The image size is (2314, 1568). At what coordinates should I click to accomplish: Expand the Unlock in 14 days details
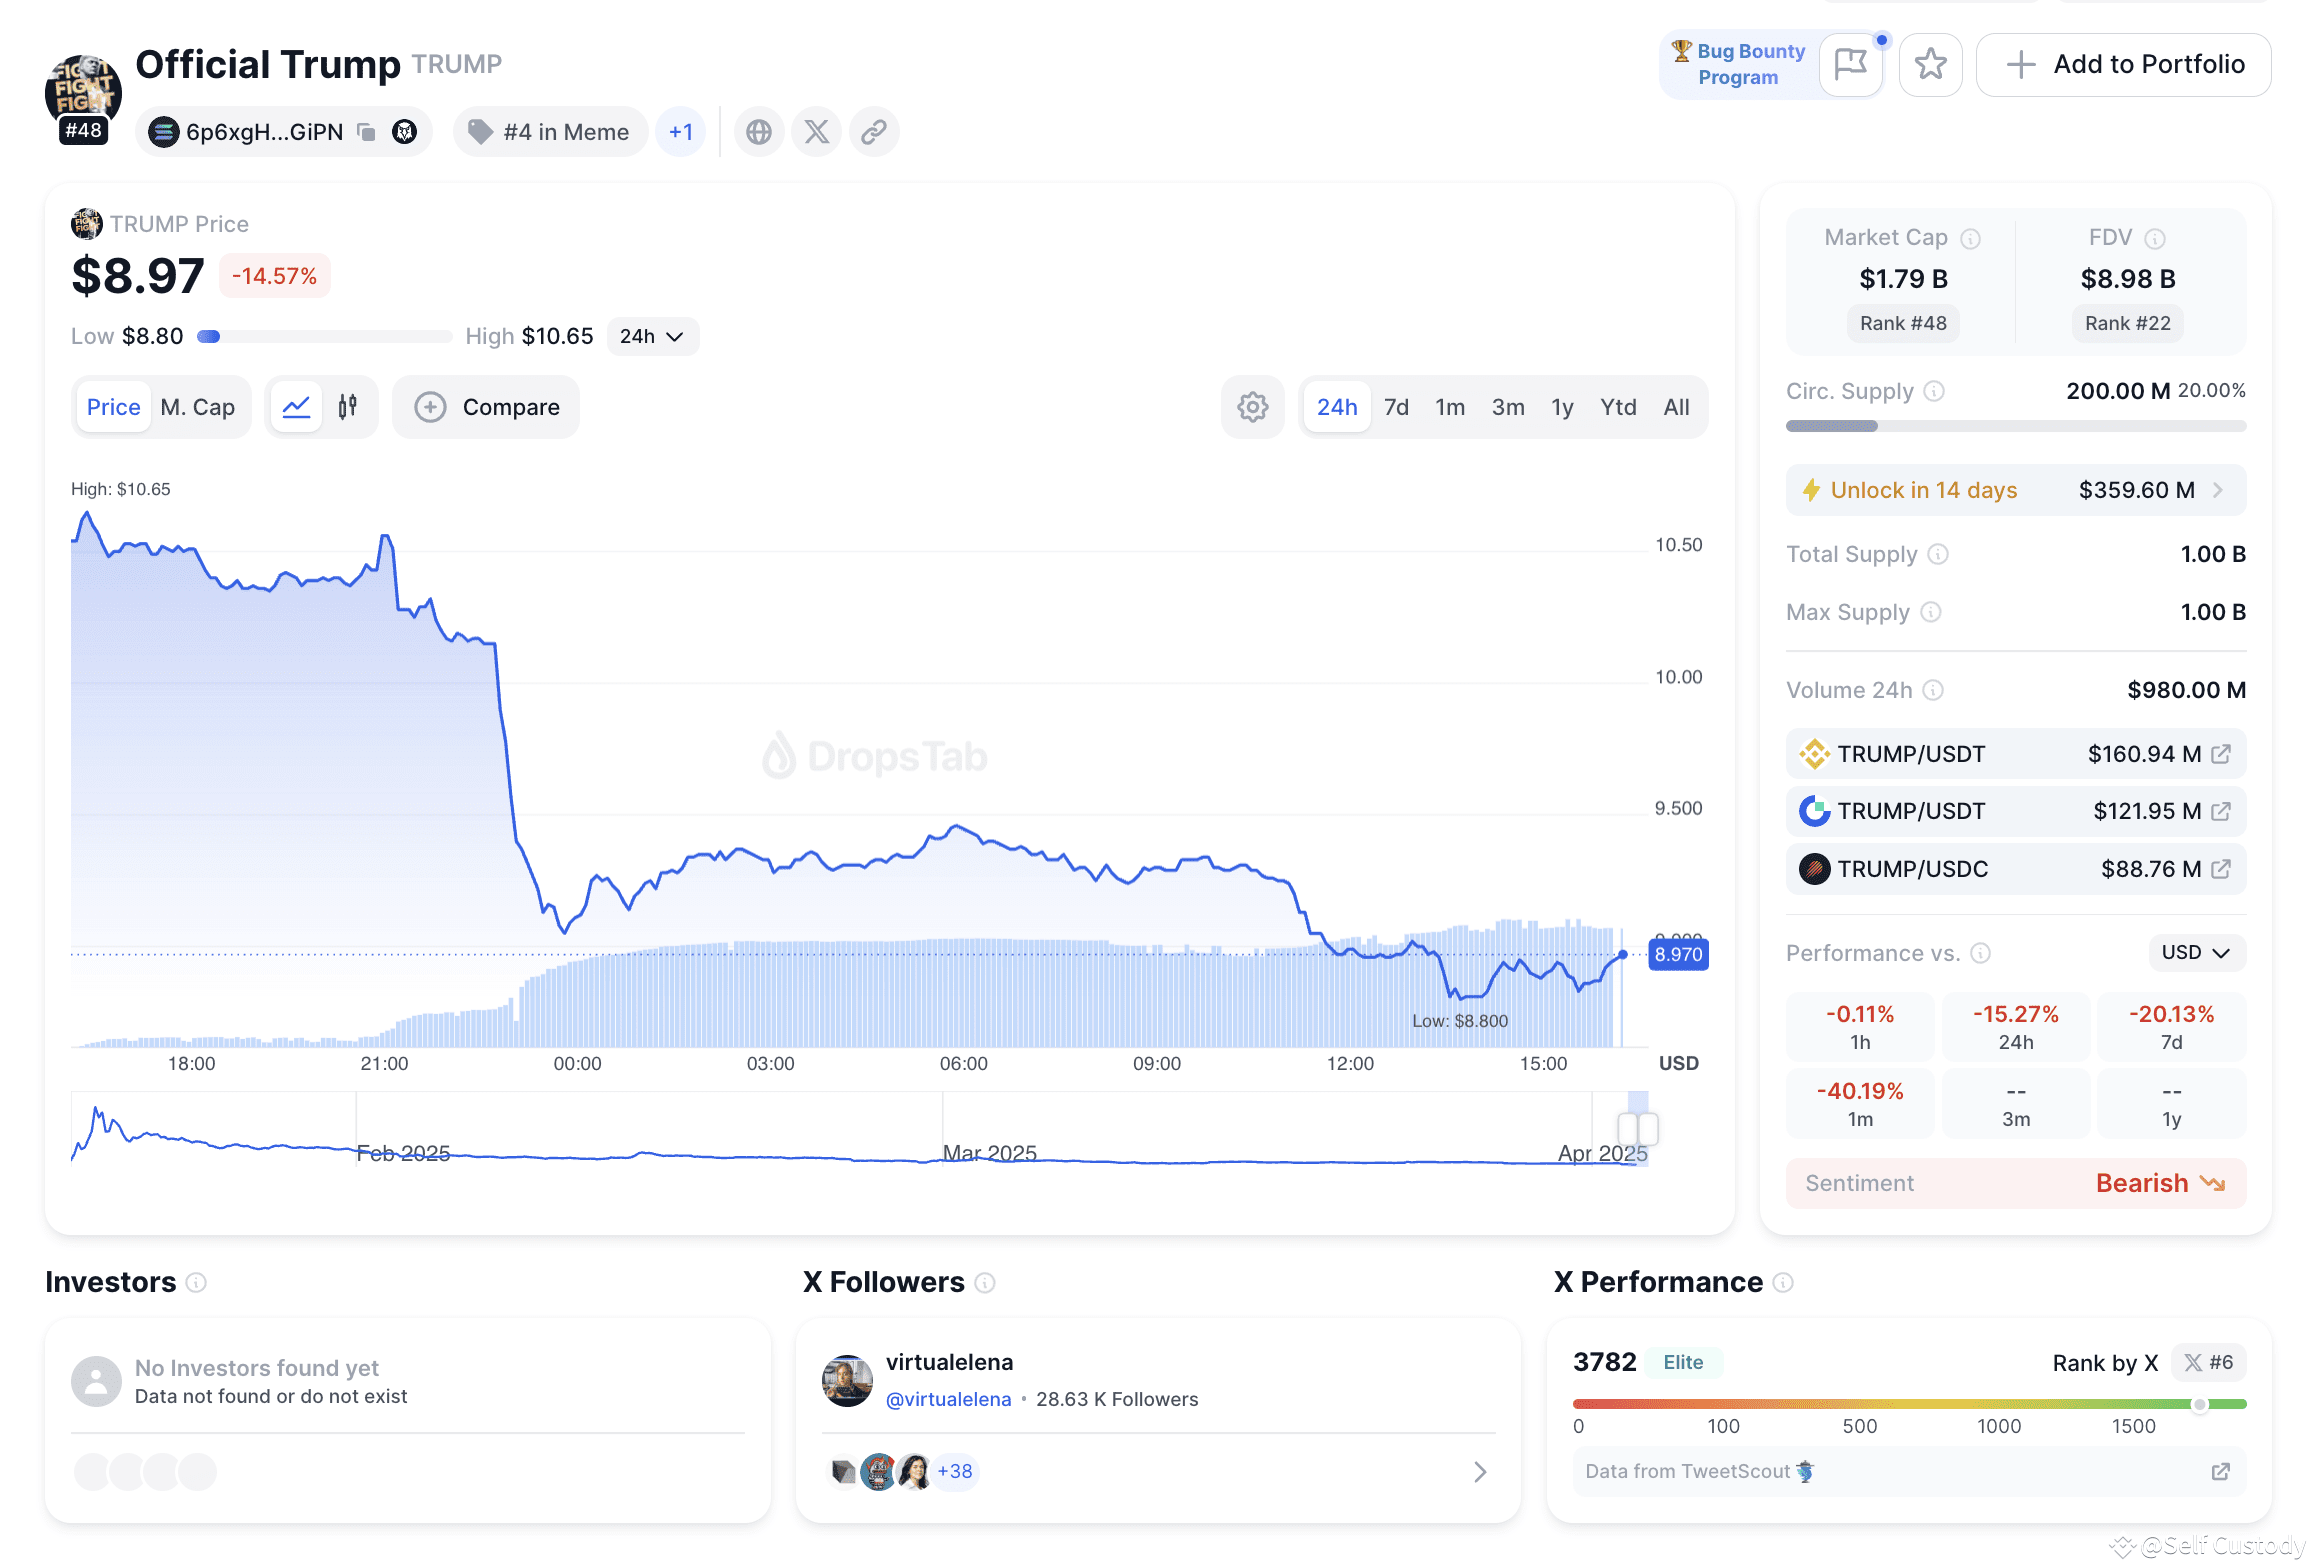coord(2016,490)
